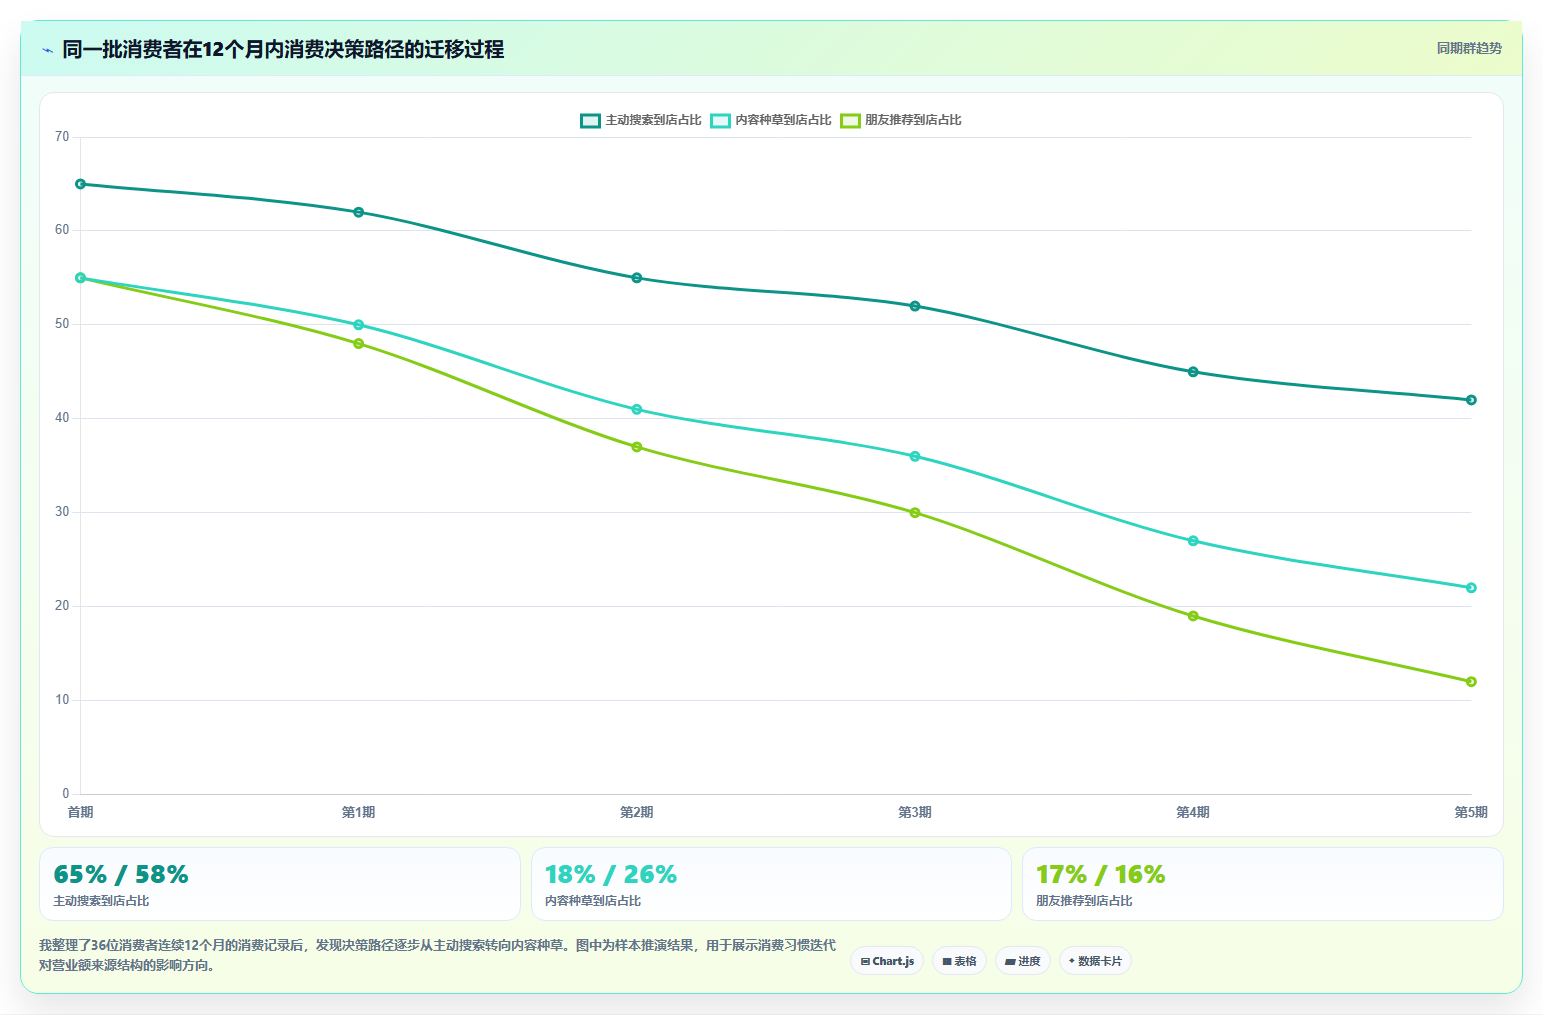The image size is (1543, 1015).
Task: Open the Chart.js chip
Action: pyautogui.click(x=887, y=961)
